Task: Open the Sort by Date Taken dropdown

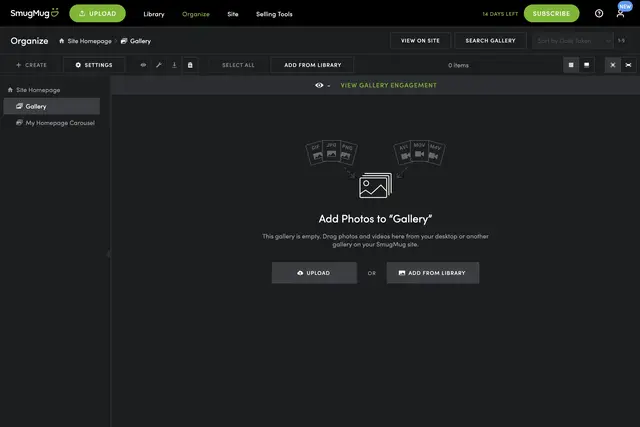Action: (x=573, y=41)
